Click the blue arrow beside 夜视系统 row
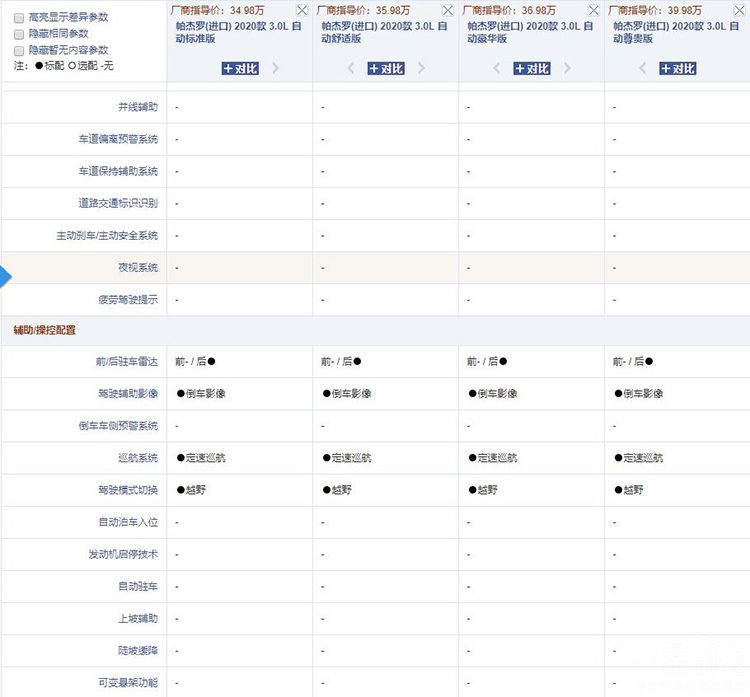Screen dimensions: 750x697 click(6, 277)
